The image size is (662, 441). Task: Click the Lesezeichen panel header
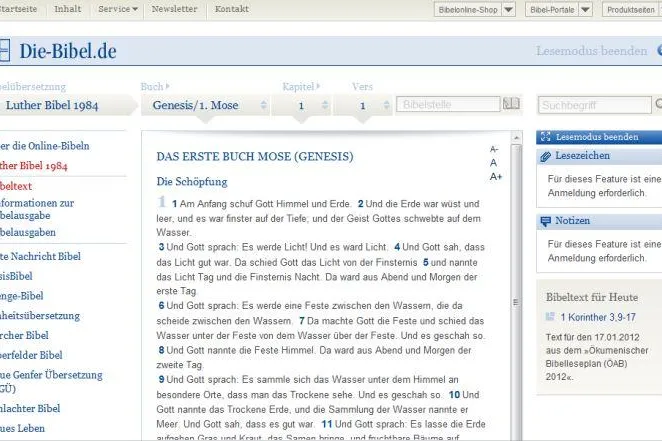pos(599,156)
